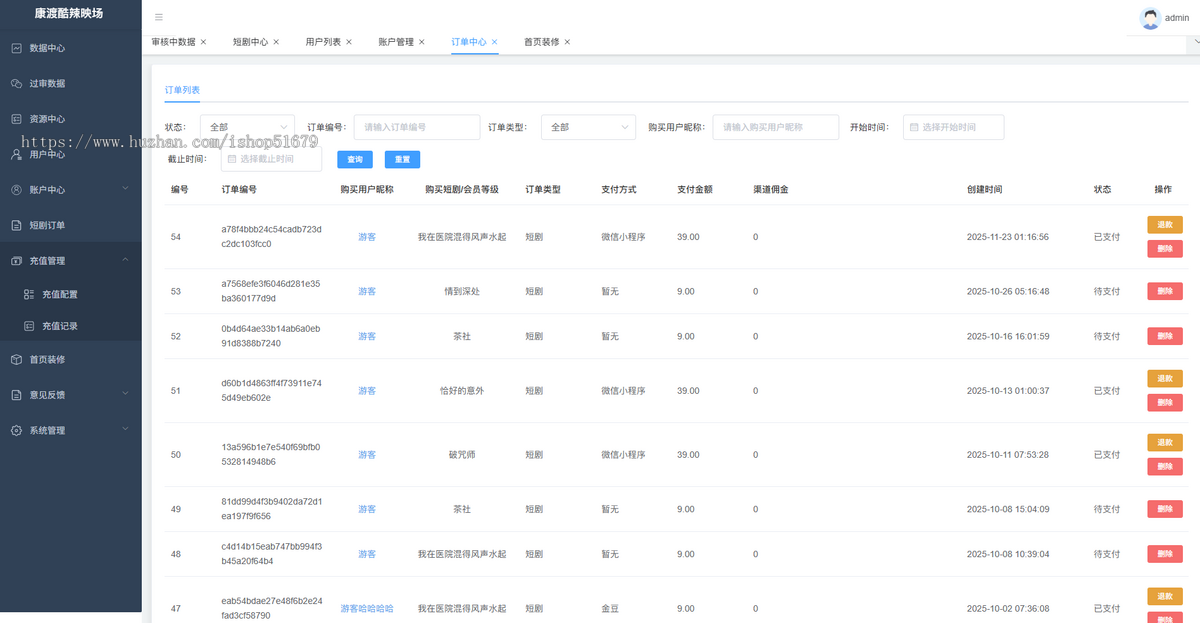Screen dimensions: 1200x623
Task: Select the 账户管理 tab
Action: [x=397, y=41]
